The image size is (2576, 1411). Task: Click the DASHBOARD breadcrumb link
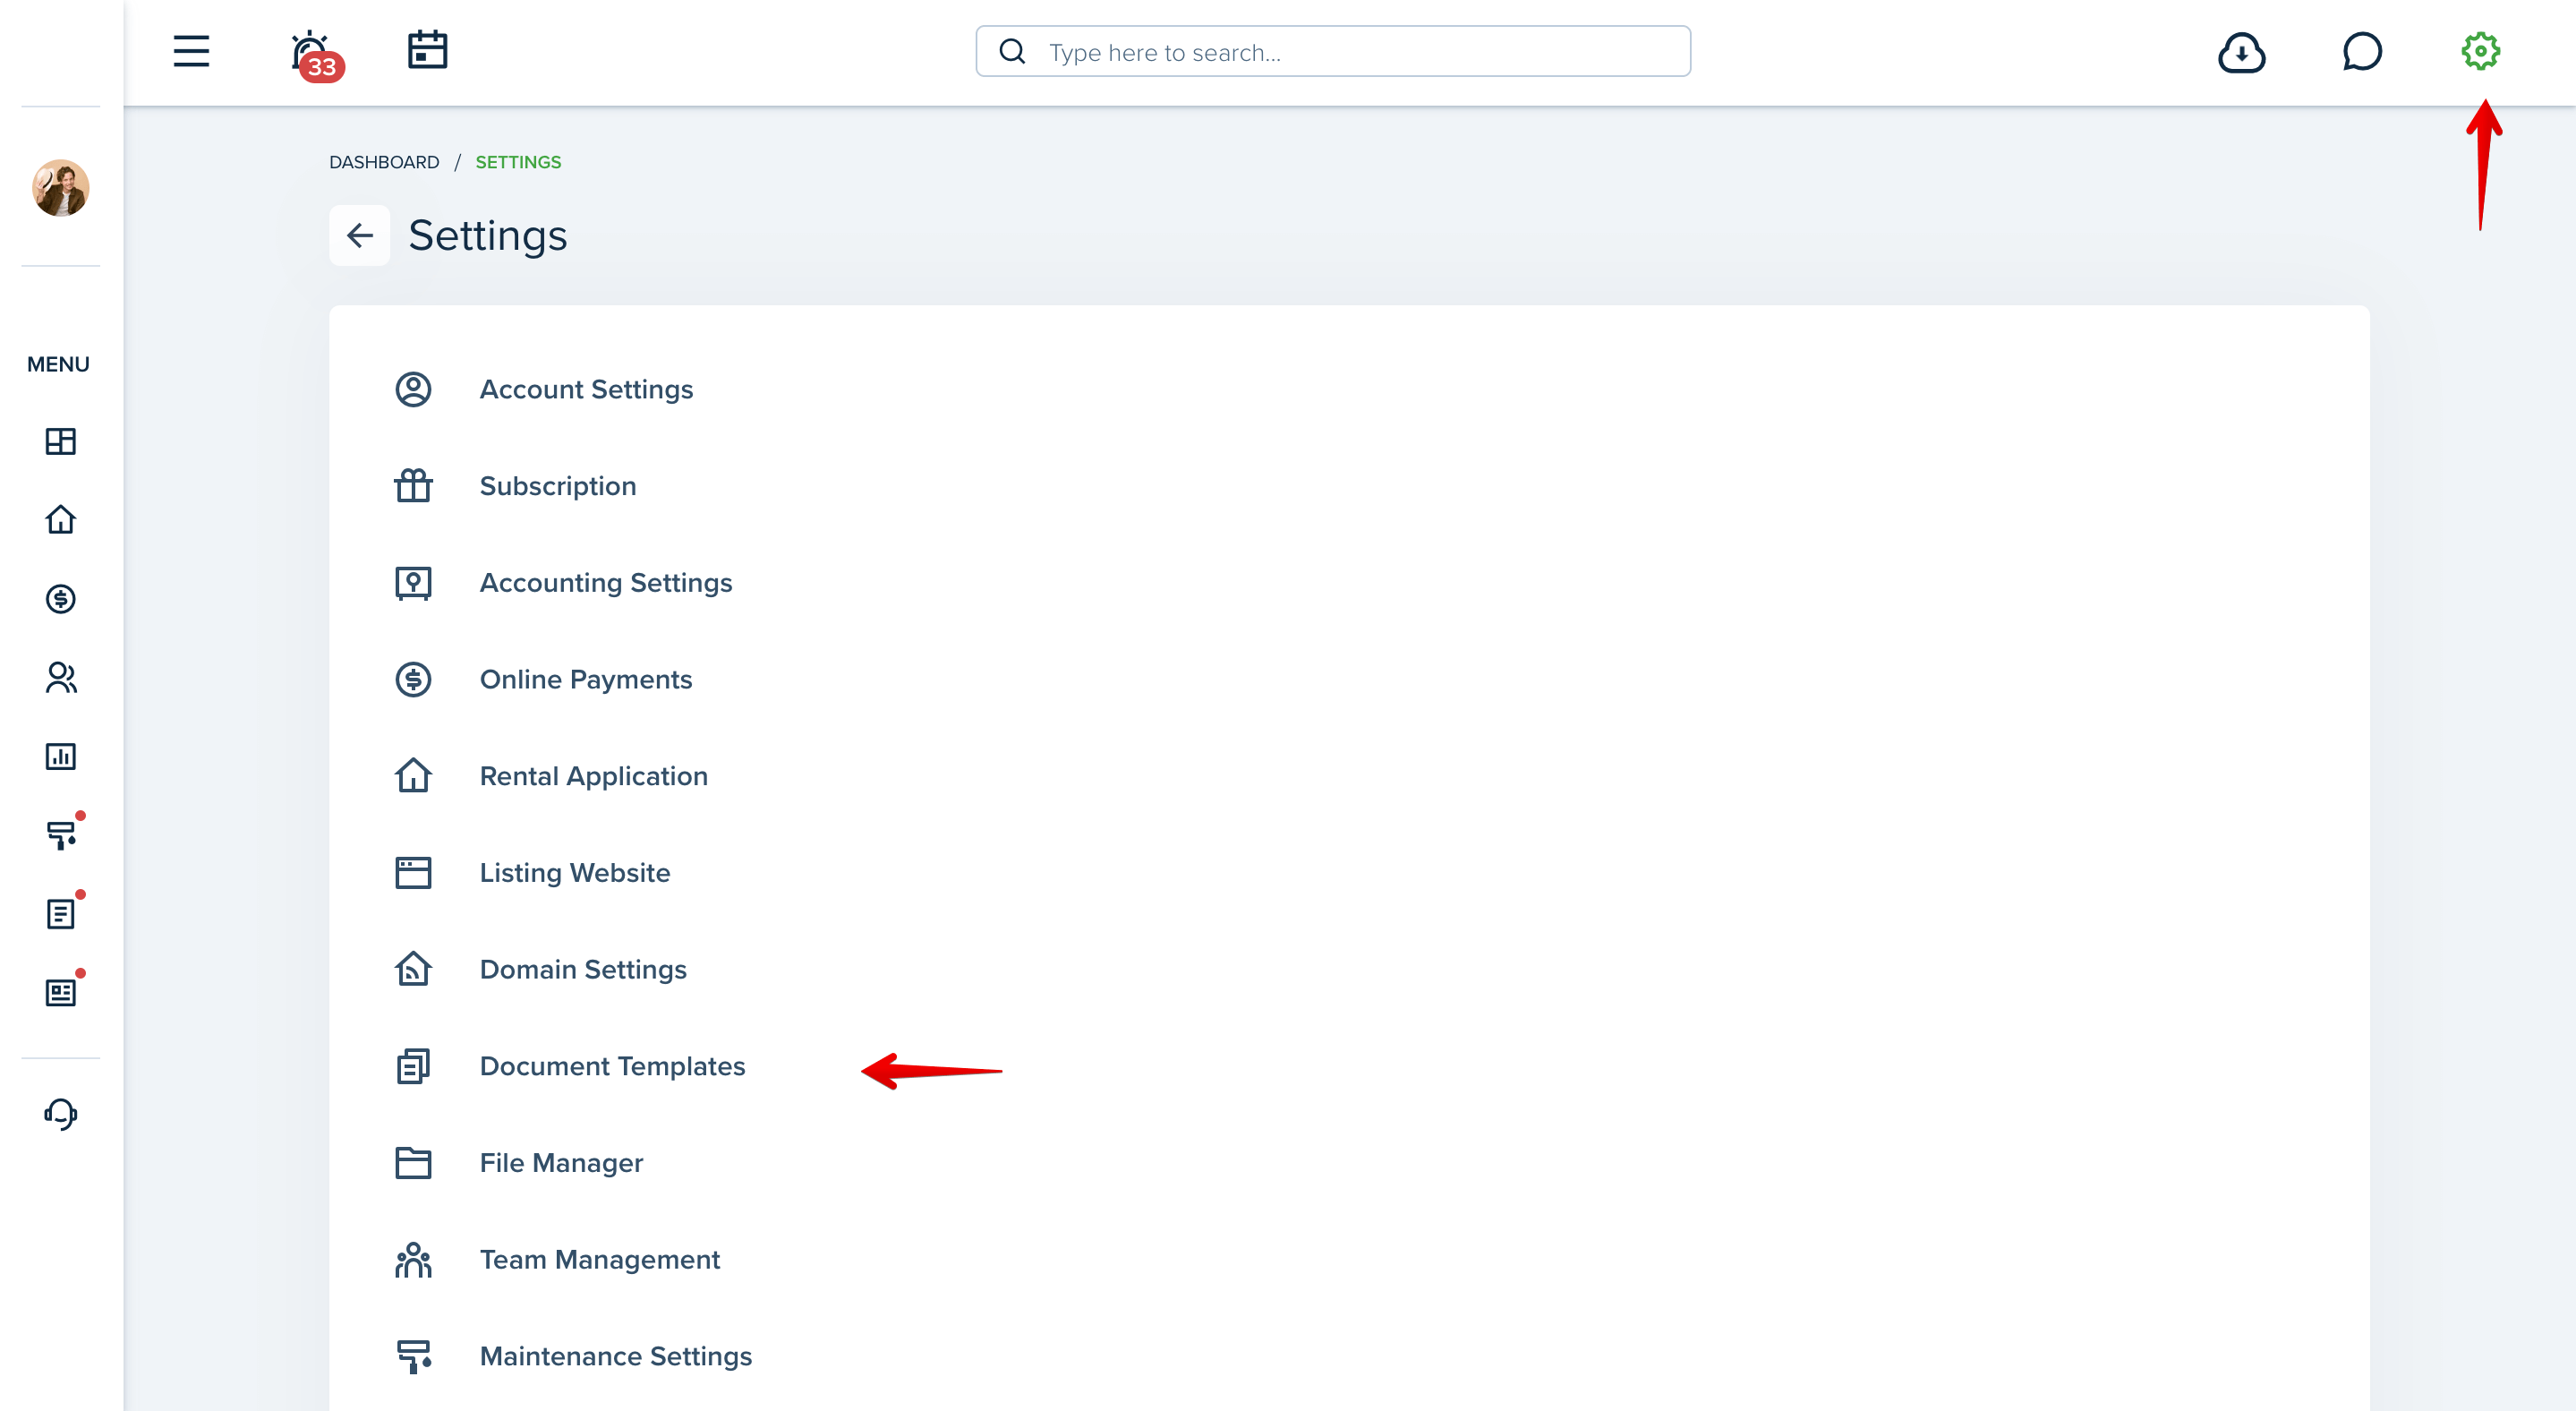(384, 162)
